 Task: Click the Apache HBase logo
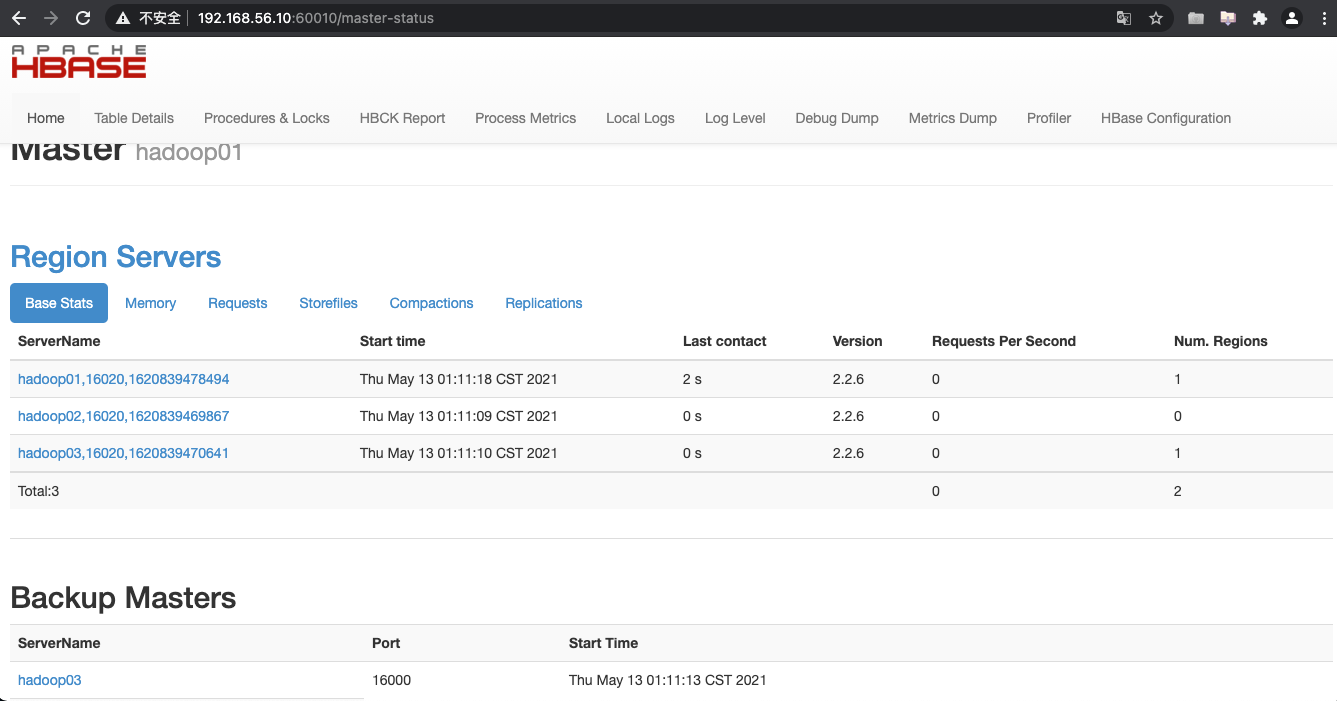[x=79, y=61]
